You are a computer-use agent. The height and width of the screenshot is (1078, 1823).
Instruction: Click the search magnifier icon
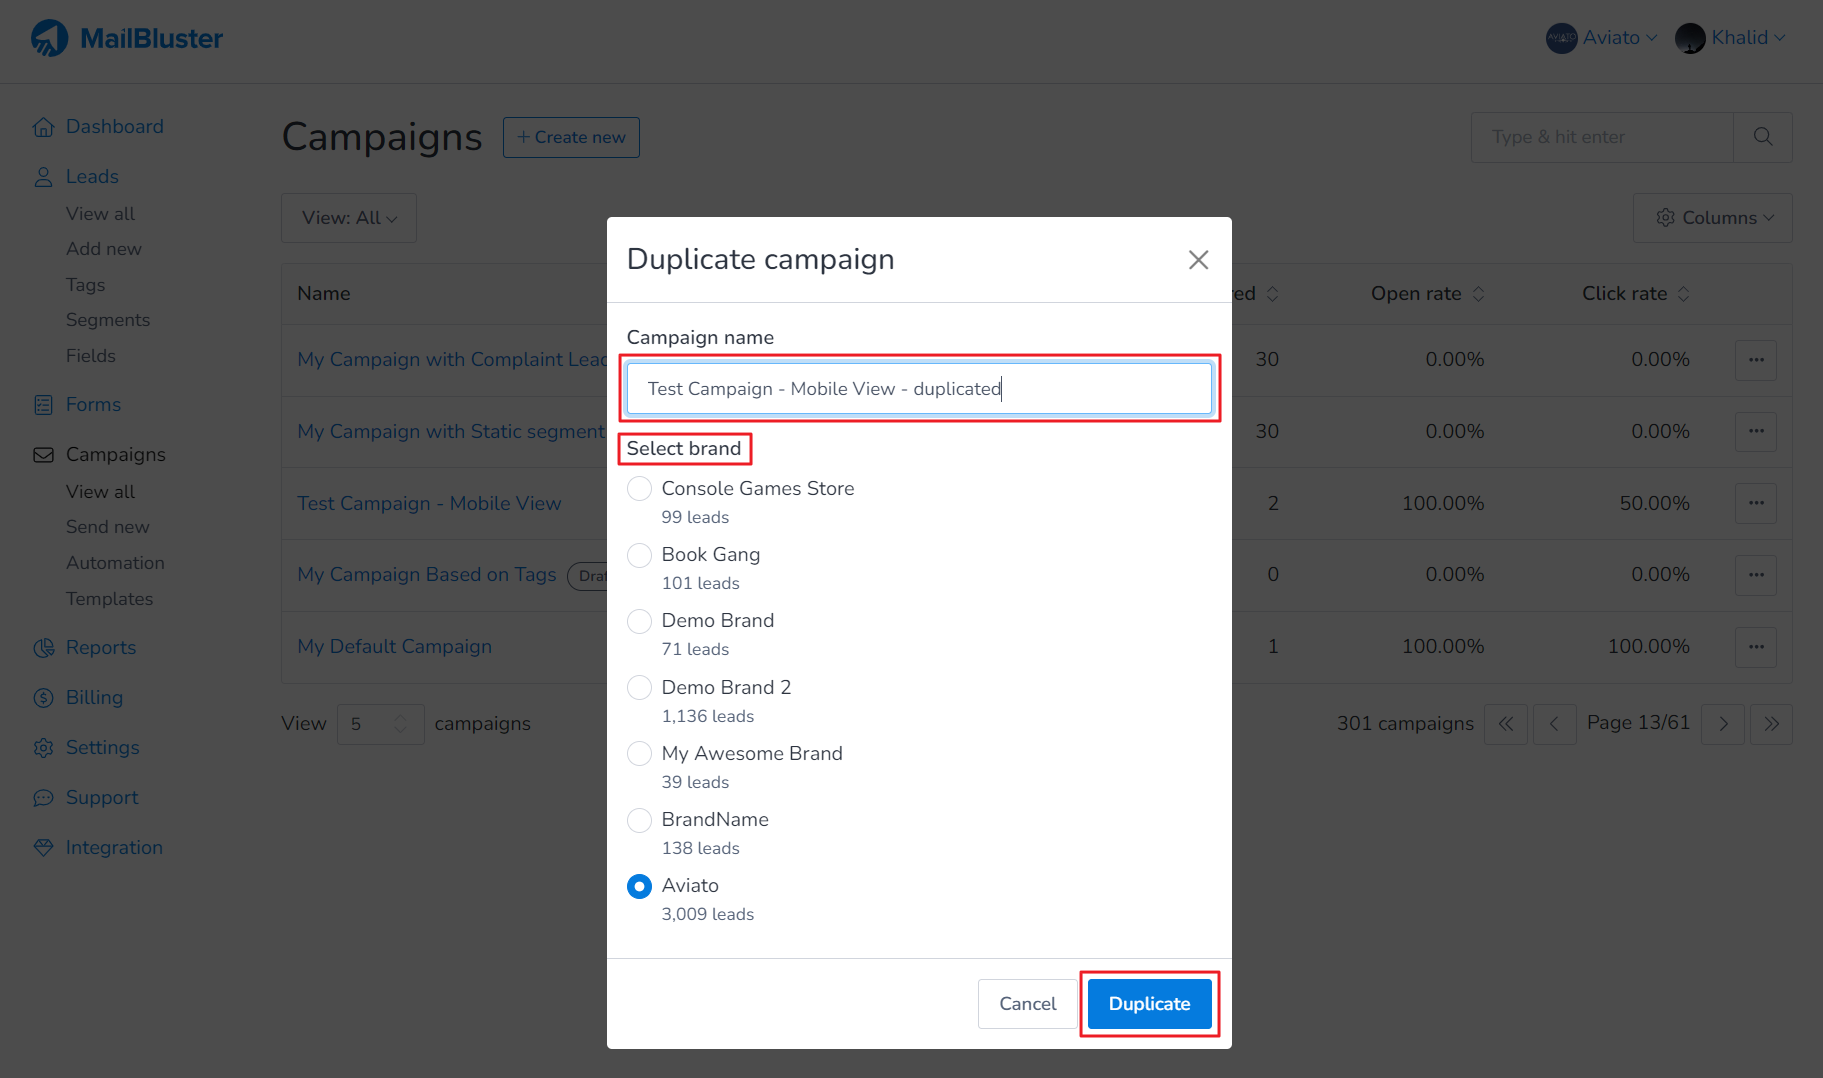(1762, 137)
